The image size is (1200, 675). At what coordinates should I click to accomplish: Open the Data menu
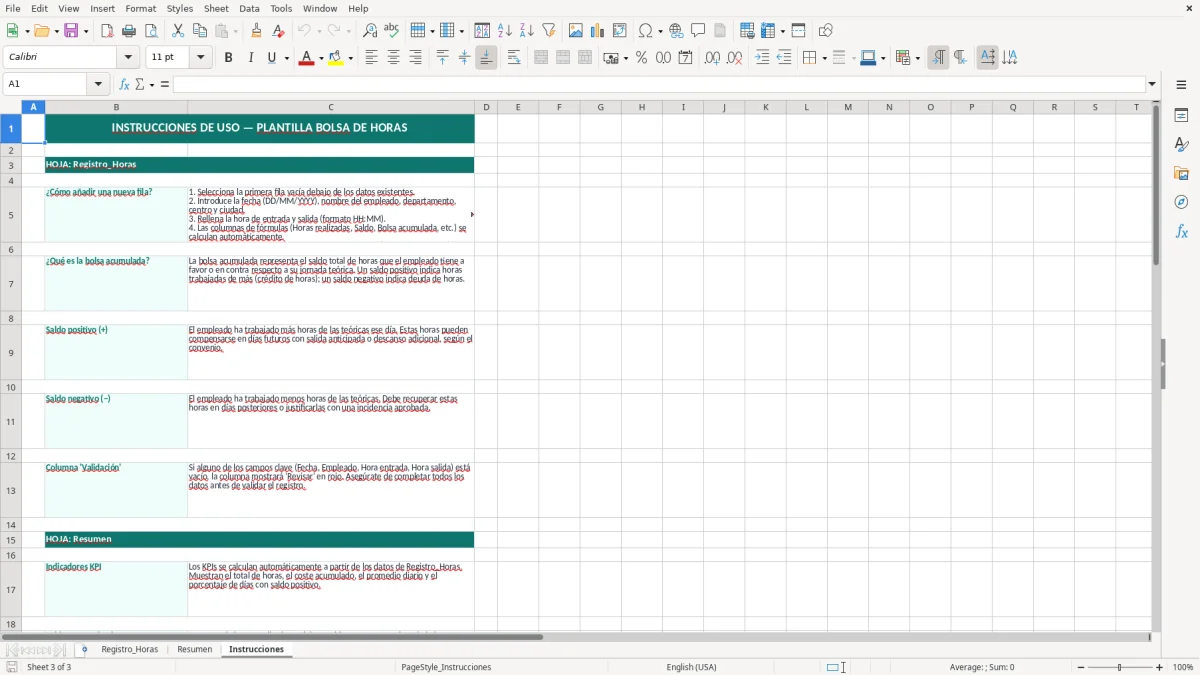coord(249,8)
